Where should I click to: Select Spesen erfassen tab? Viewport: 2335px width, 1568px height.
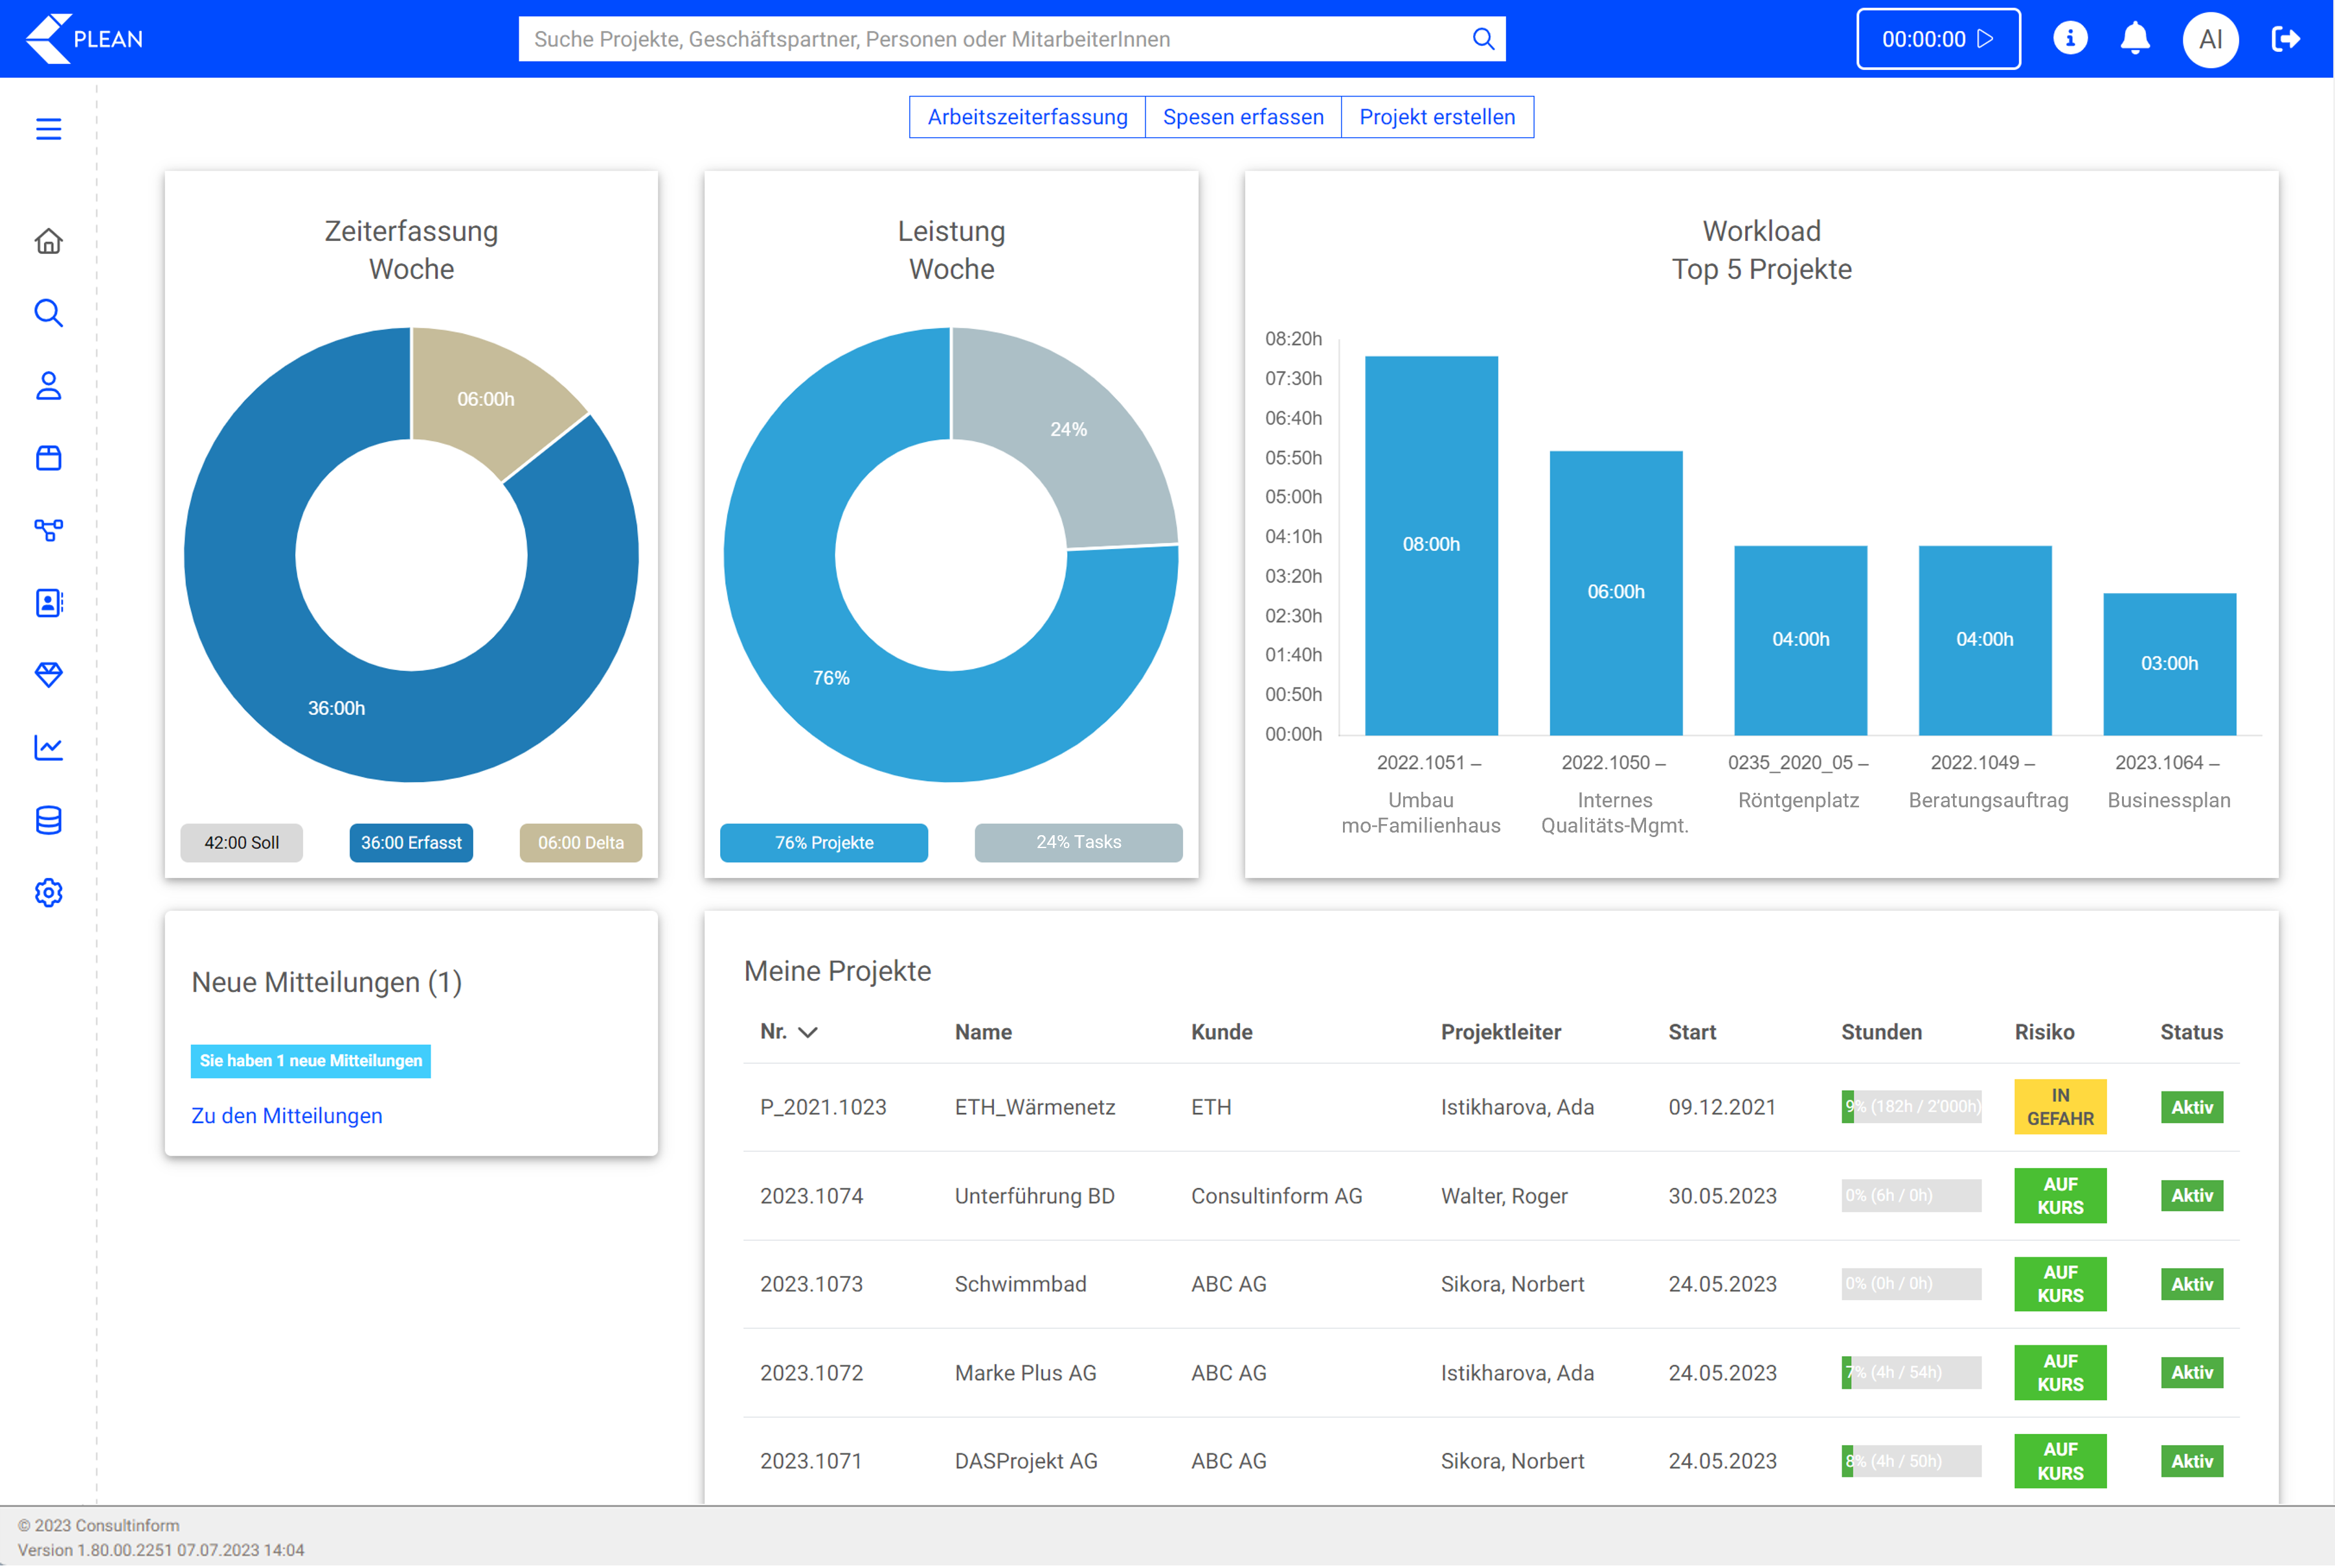[x=1242, y=117]
